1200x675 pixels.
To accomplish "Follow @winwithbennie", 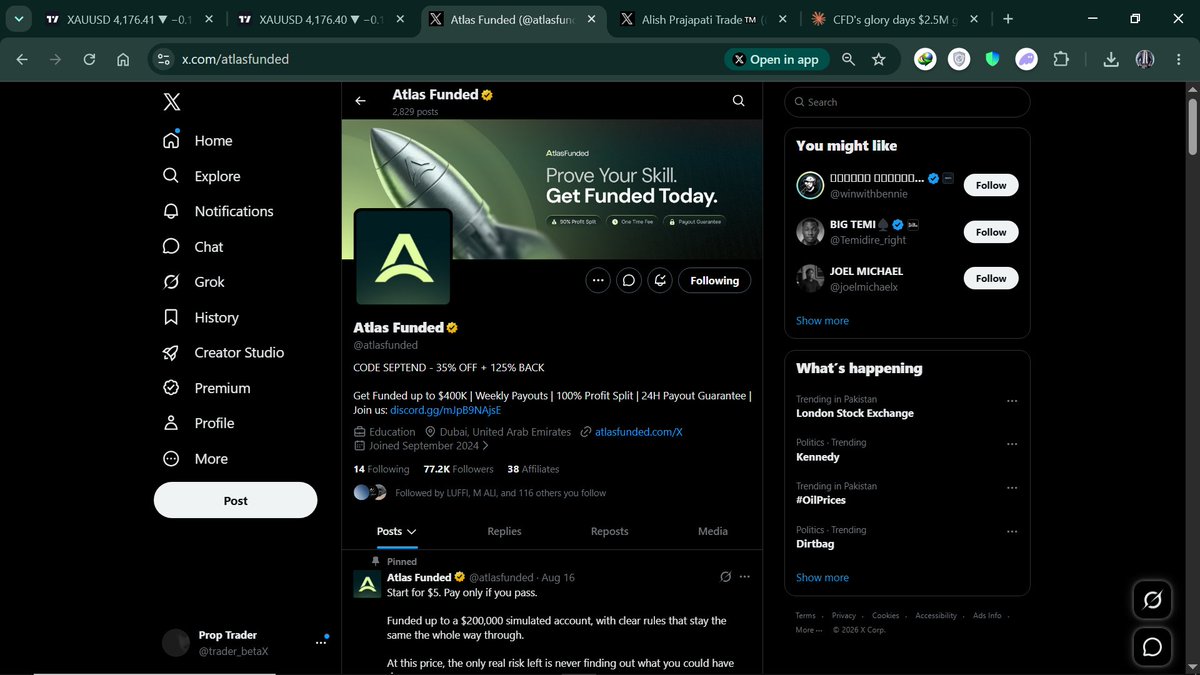I will [x=991, y=185].
